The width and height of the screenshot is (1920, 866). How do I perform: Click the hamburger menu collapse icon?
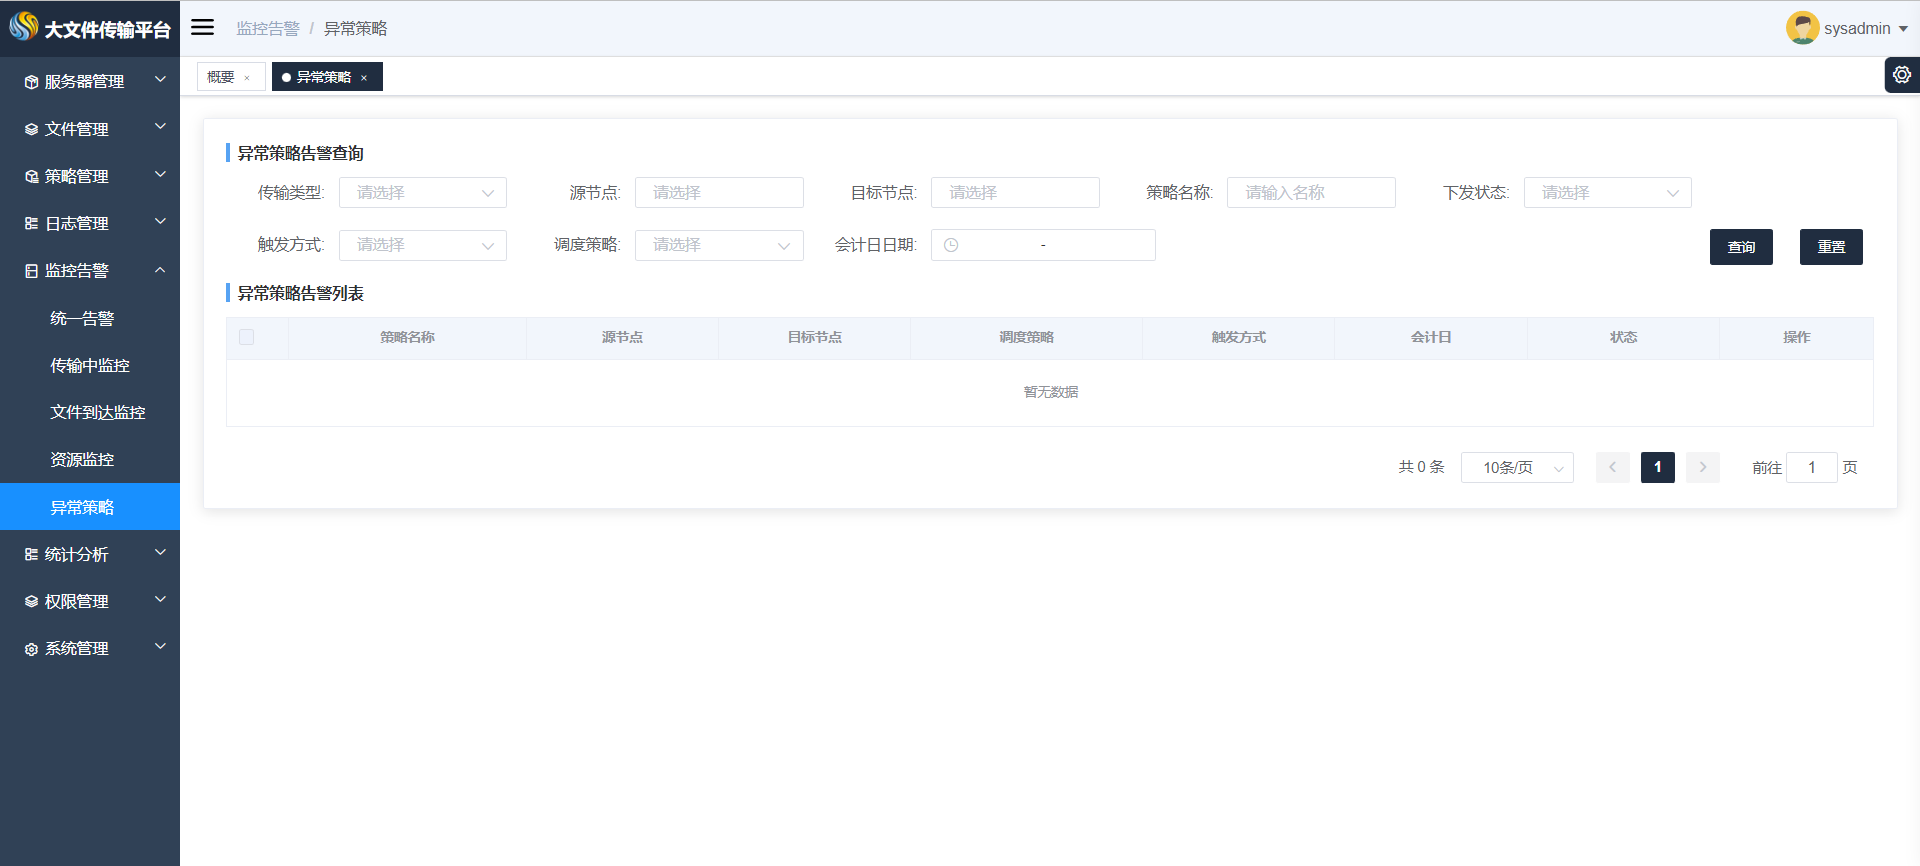click(x=203, y=27)
